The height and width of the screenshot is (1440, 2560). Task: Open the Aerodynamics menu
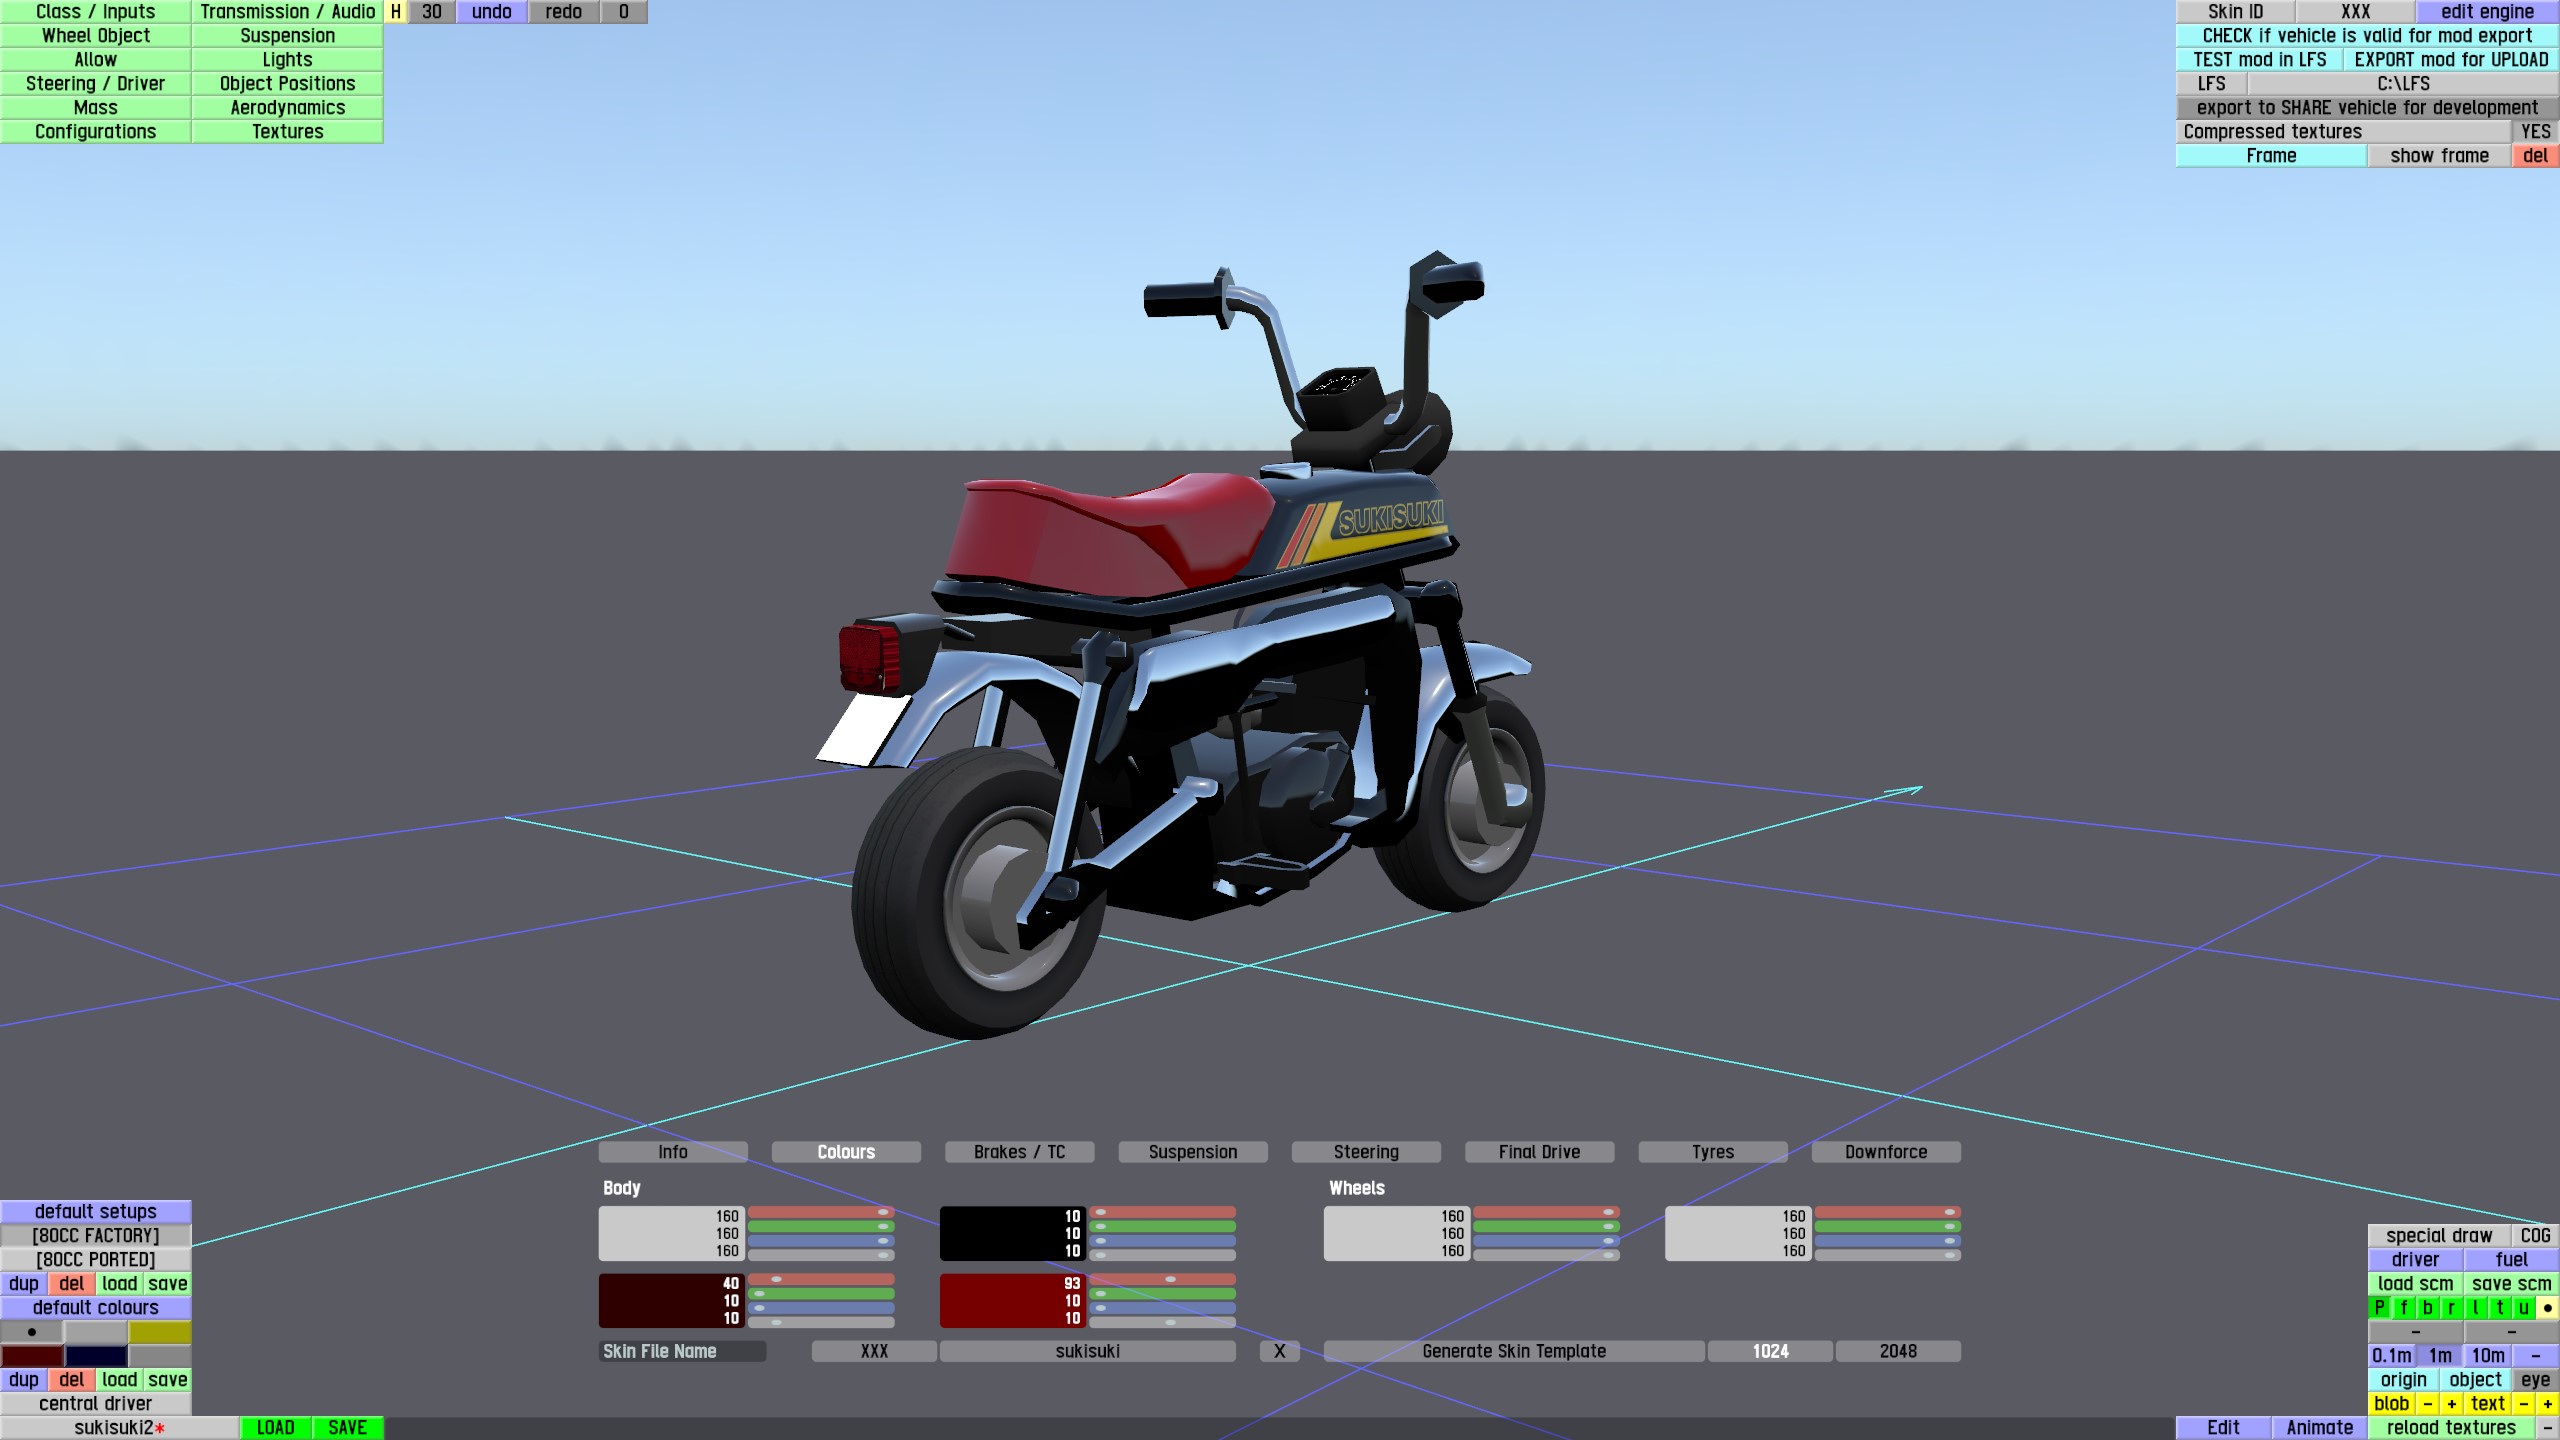tap(287, 107)
